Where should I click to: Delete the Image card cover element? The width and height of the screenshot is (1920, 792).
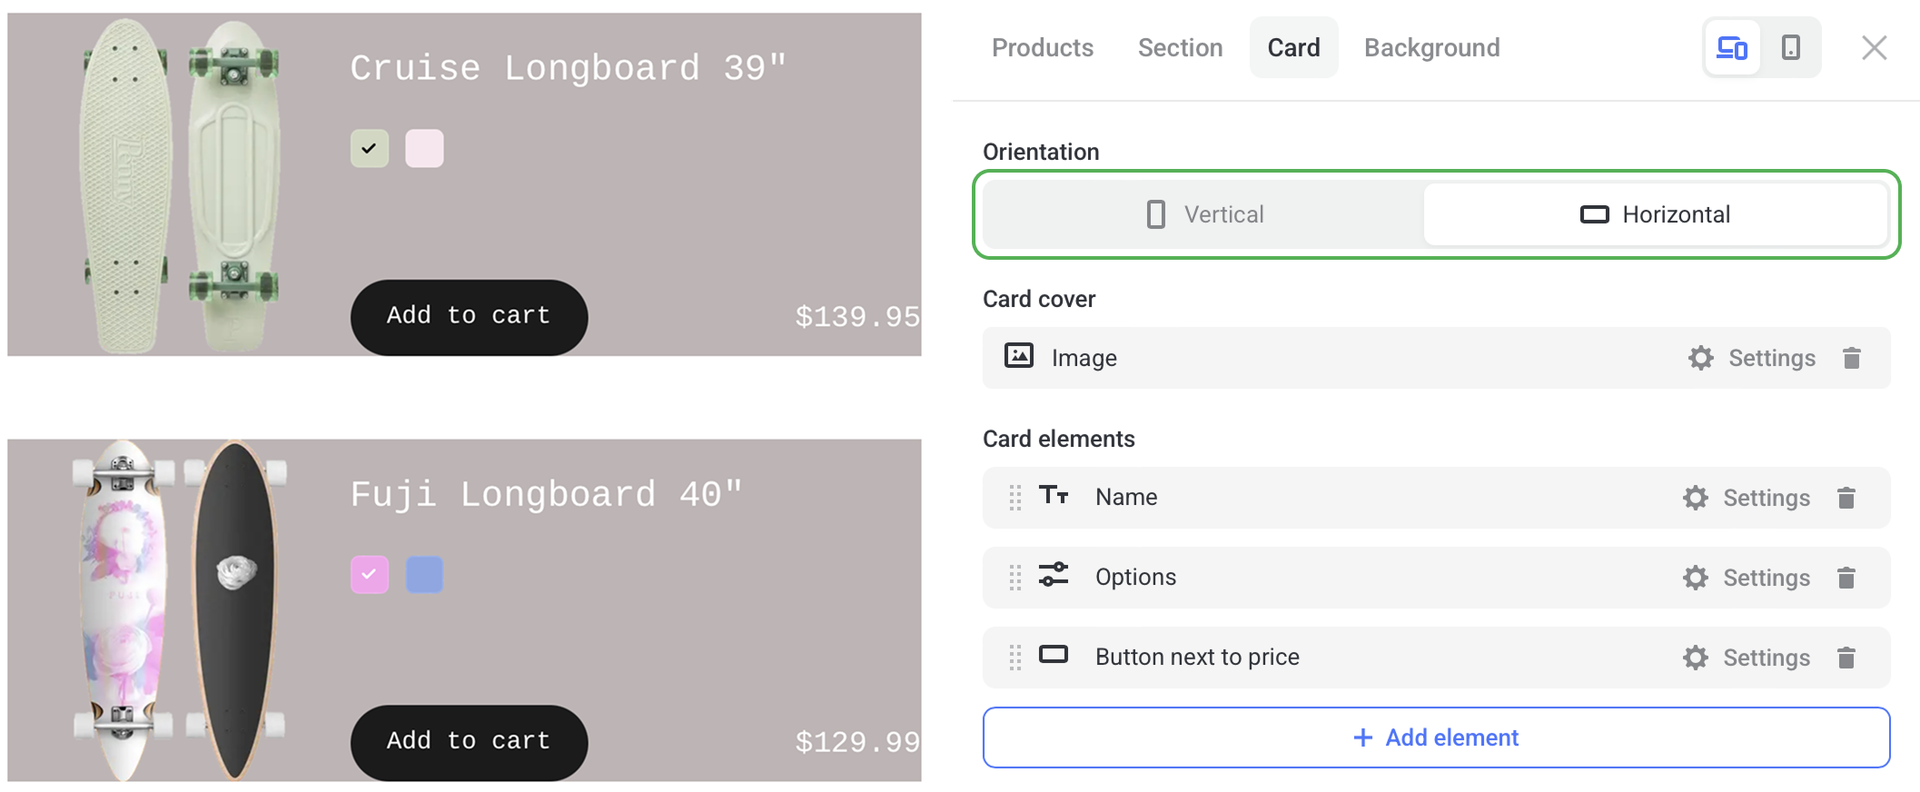pyautogui.click(x=1851, y=358)
